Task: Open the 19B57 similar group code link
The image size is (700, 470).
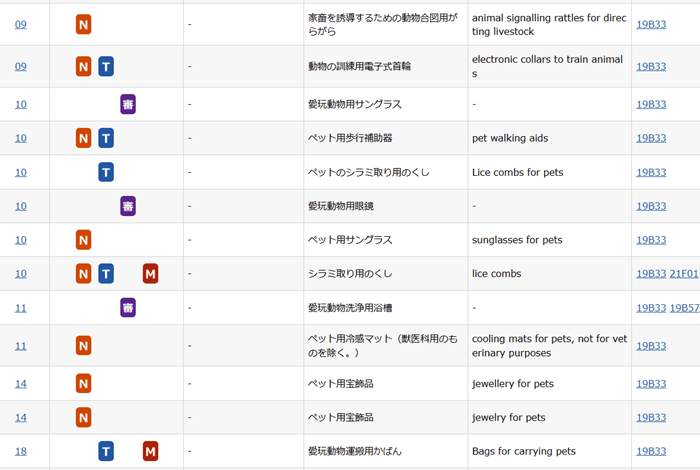Action: click(684, 308)
